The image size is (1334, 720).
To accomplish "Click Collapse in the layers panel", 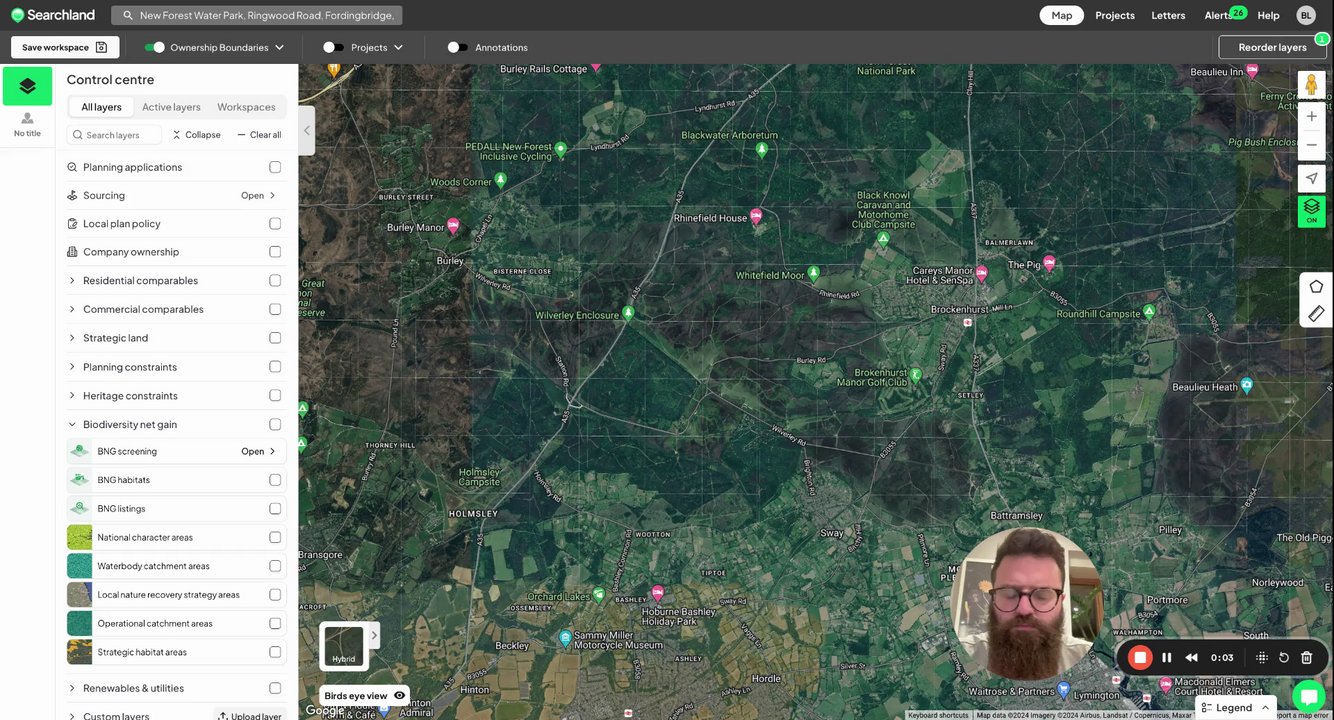I will 197,135.
